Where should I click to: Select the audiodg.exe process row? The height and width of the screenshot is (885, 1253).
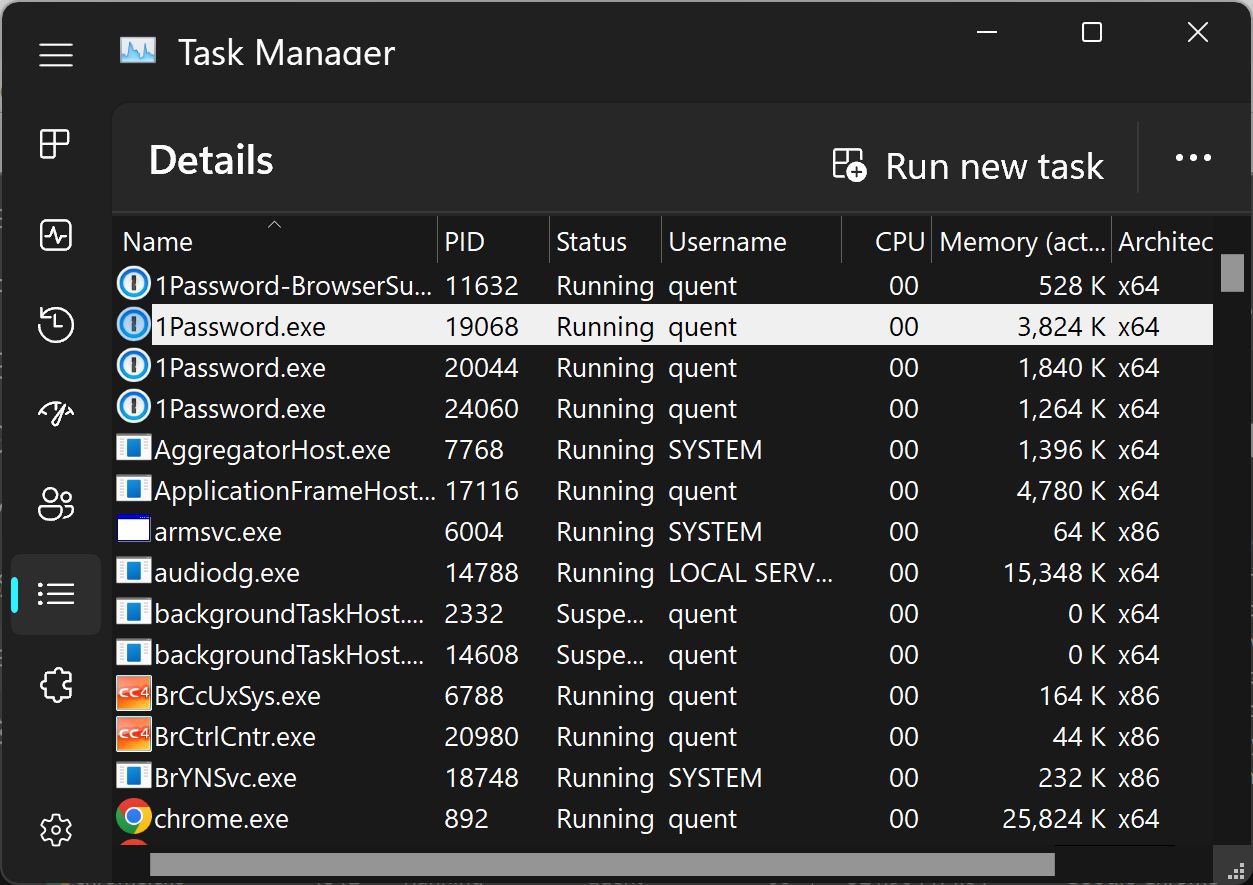pos(227,573)
